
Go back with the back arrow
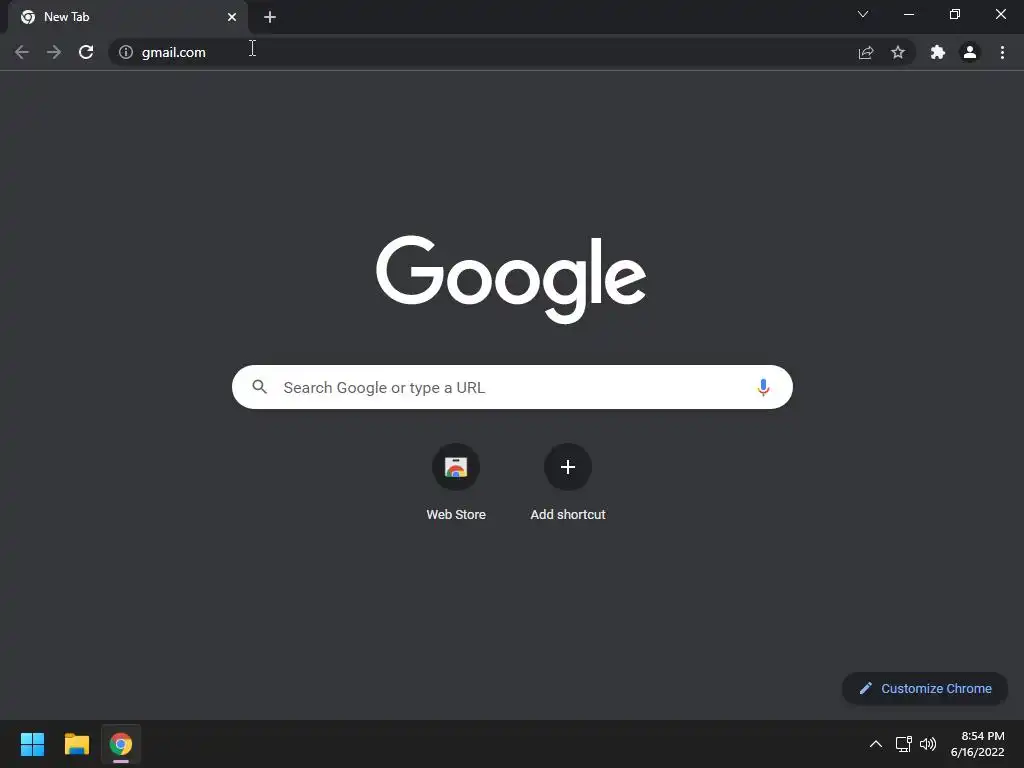22,52
